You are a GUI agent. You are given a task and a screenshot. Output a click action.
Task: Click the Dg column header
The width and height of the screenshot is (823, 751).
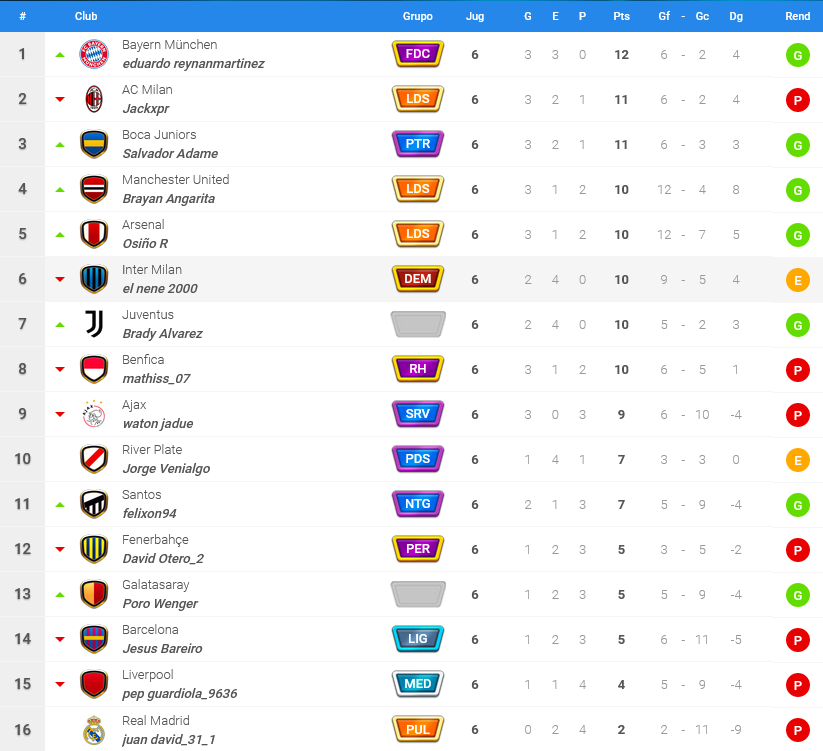click(736, 16)
